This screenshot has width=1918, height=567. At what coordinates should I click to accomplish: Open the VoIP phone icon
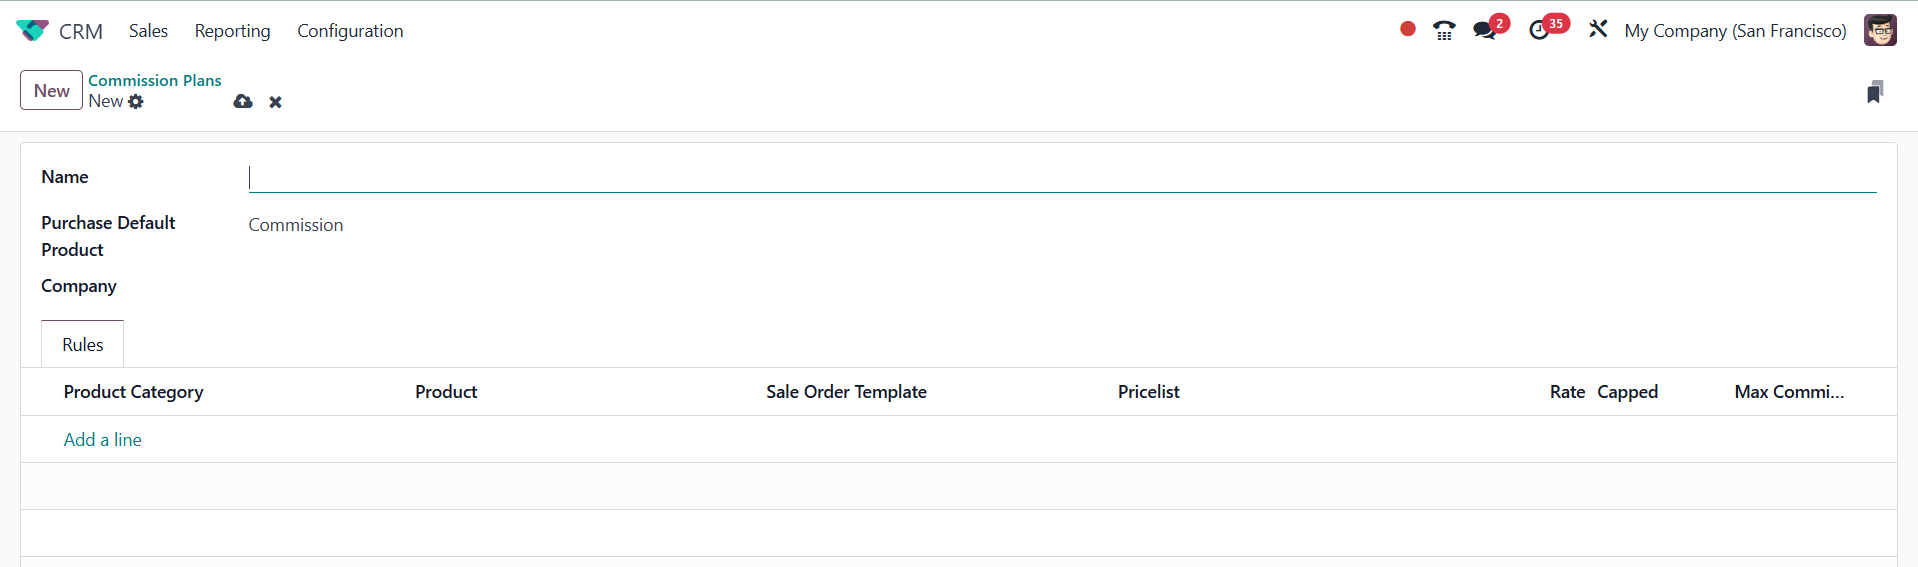coord(1443,31)
